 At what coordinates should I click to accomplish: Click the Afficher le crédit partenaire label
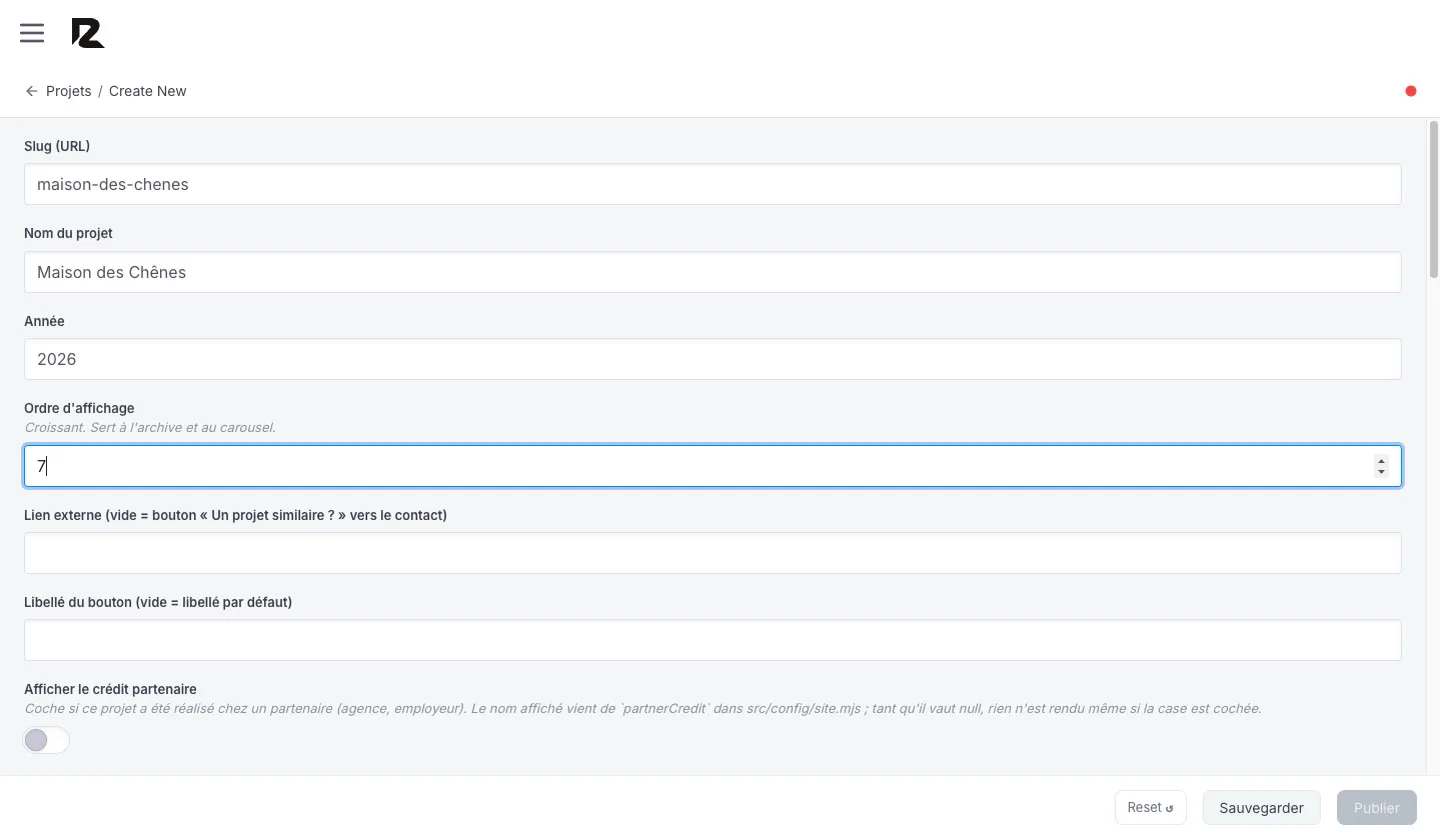110,689
